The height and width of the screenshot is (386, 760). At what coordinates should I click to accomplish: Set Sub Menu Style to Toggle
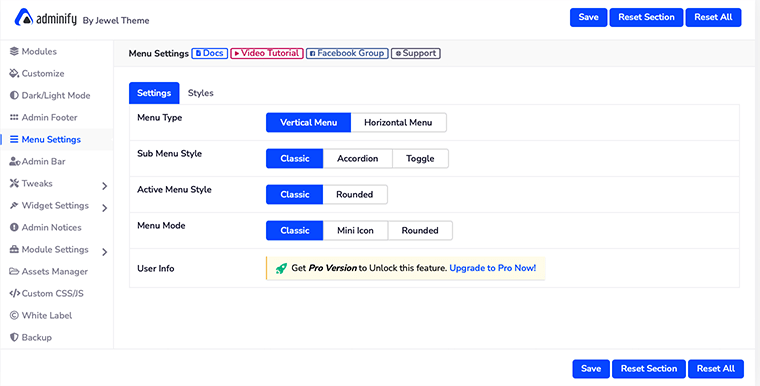420,159
